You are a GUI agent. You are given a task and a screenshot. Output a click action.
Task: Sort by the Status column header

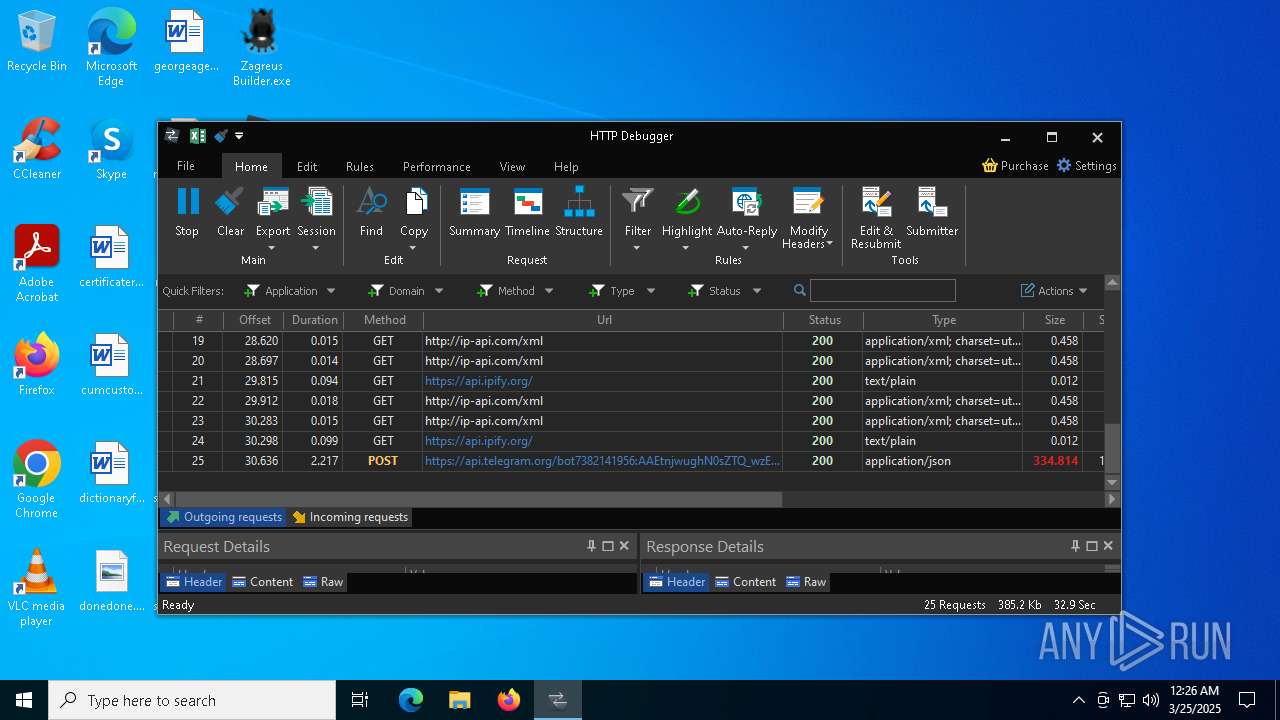click(824, 320)
